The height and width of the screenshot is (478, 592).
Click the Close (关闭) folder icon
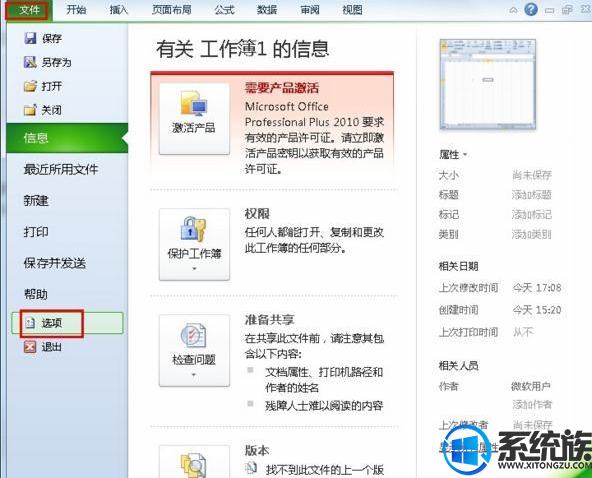(x=30, y=110)
